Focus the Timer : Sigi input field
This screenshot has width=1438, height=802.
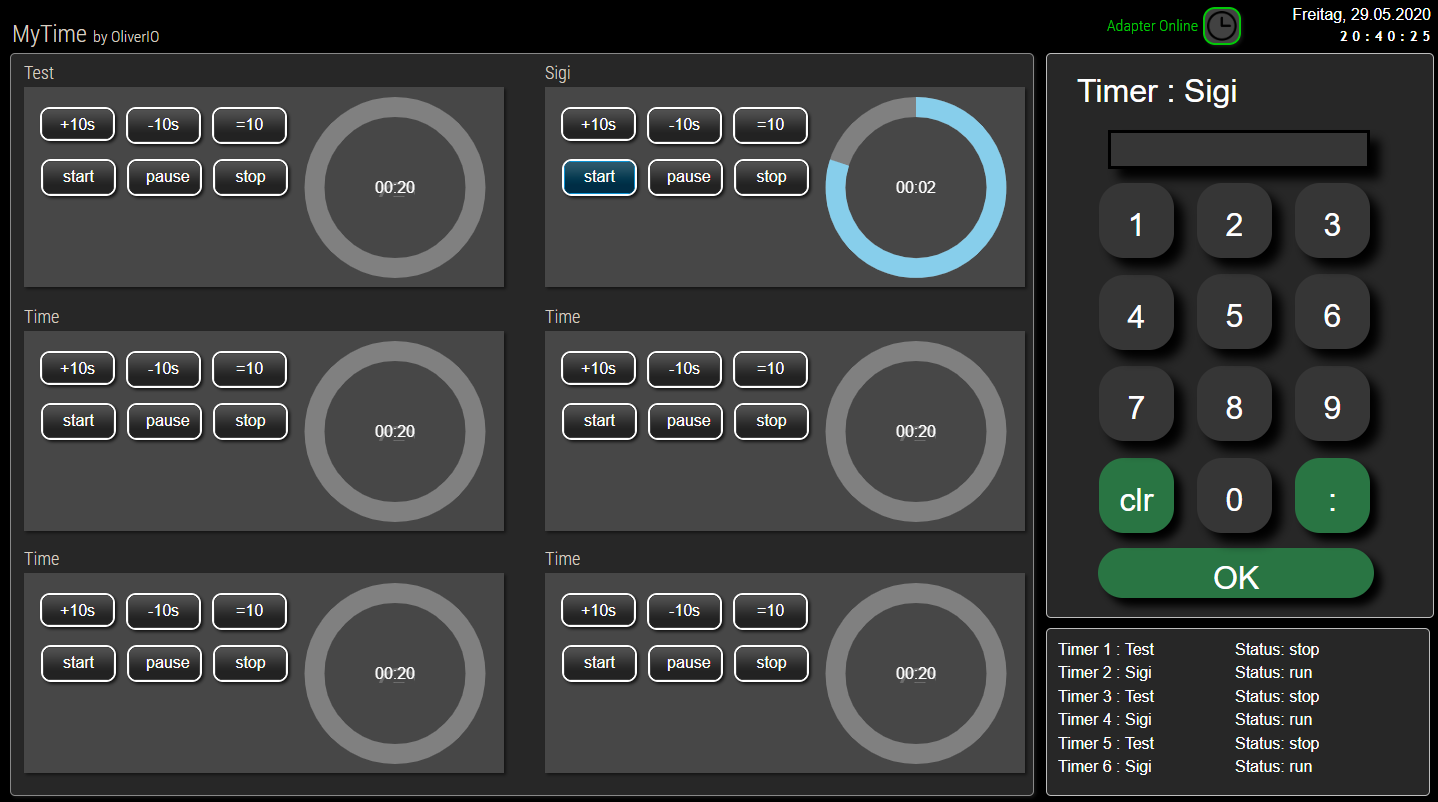pos(1238,149)
